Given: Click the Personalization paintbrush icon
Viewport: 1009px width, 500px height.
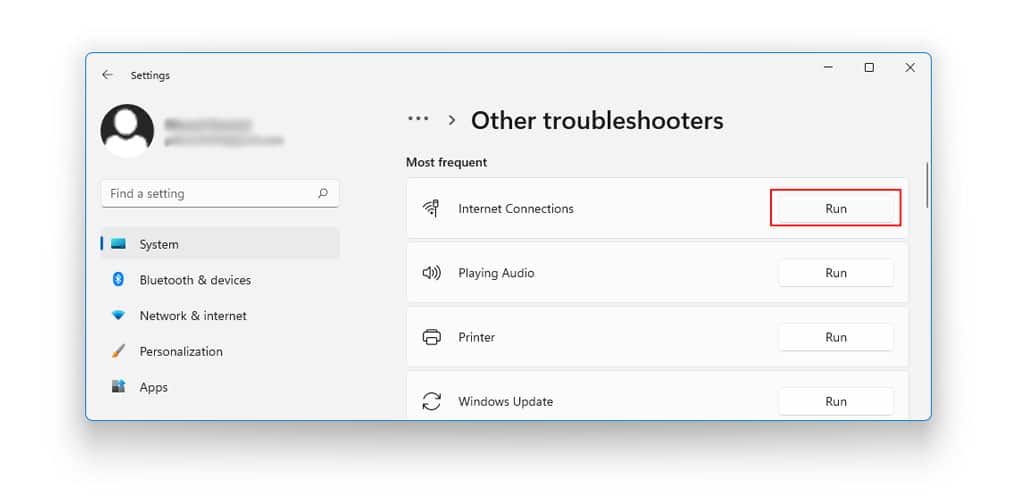Looking at the screenshot, I should coord(118,351).
